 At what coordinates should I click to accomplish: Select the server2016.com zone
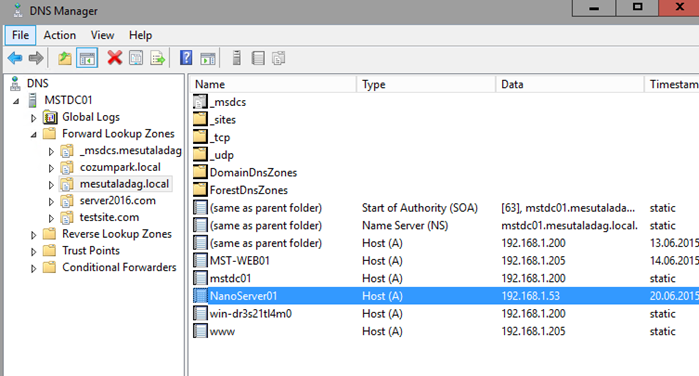pyautogui.click(x=118, y=201)
